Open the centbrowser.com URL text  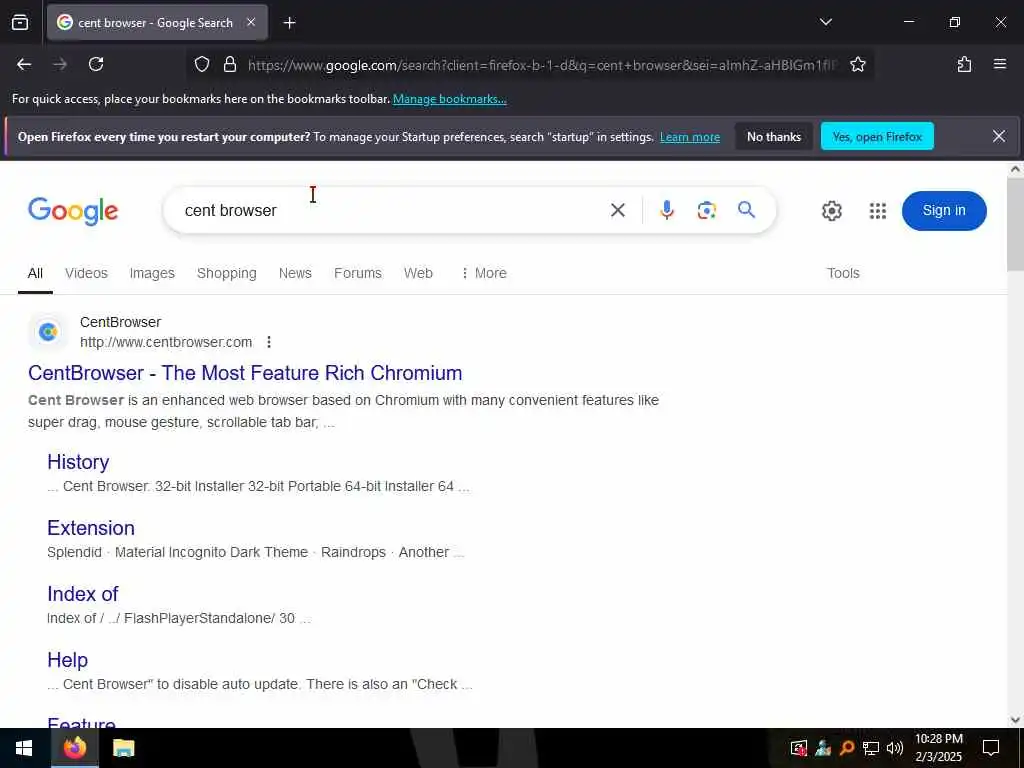coord(166,342)
